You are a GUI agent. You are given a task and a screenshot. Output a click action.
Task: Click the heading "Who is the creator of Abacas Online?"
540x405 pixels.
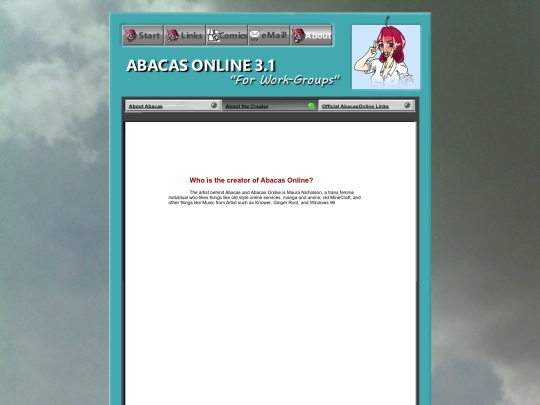251,180
